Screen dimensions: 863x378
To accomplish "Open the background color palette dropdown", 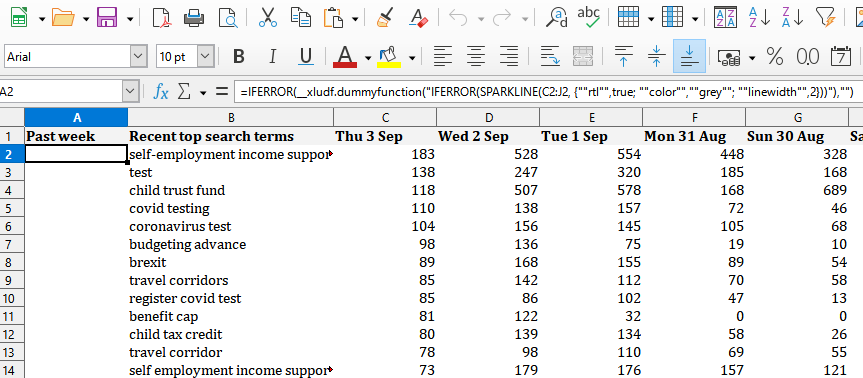I will 412,57.
